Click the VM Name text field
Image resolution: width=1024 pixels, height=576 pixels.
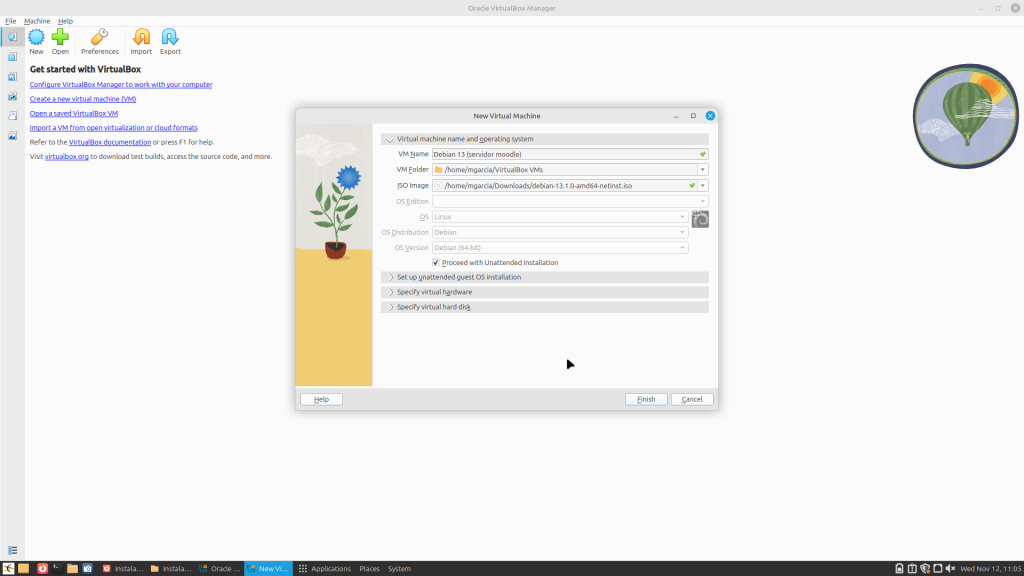click(564, 154)
